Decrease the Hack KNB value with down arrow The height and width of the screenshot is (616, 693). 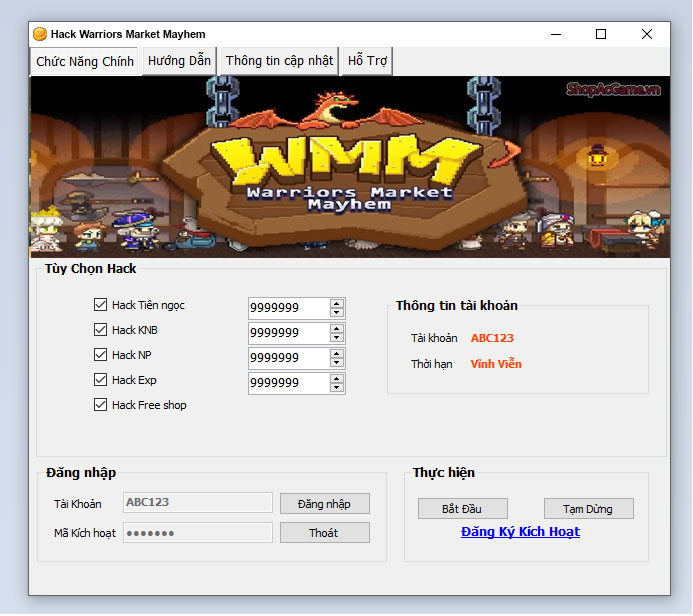click(337, 338)
